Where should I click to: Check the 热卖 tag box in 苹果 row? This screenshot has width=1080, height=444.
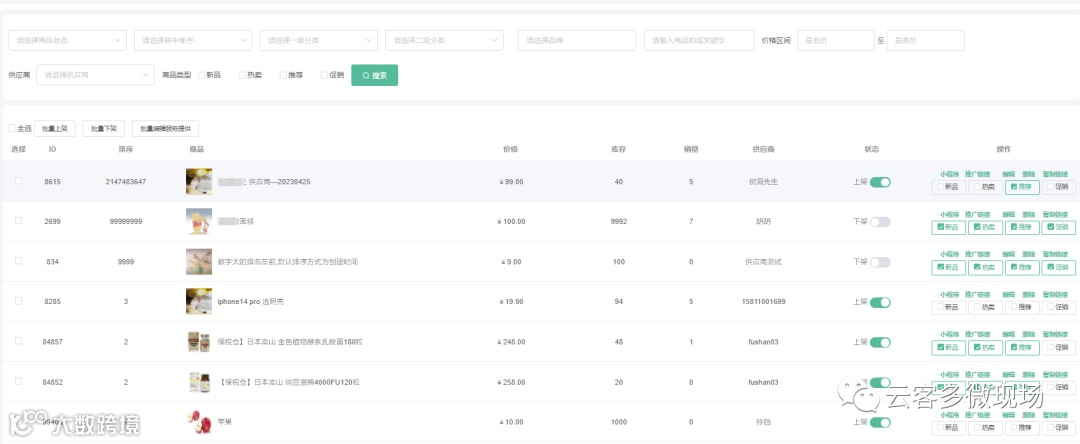click(985, 427)
